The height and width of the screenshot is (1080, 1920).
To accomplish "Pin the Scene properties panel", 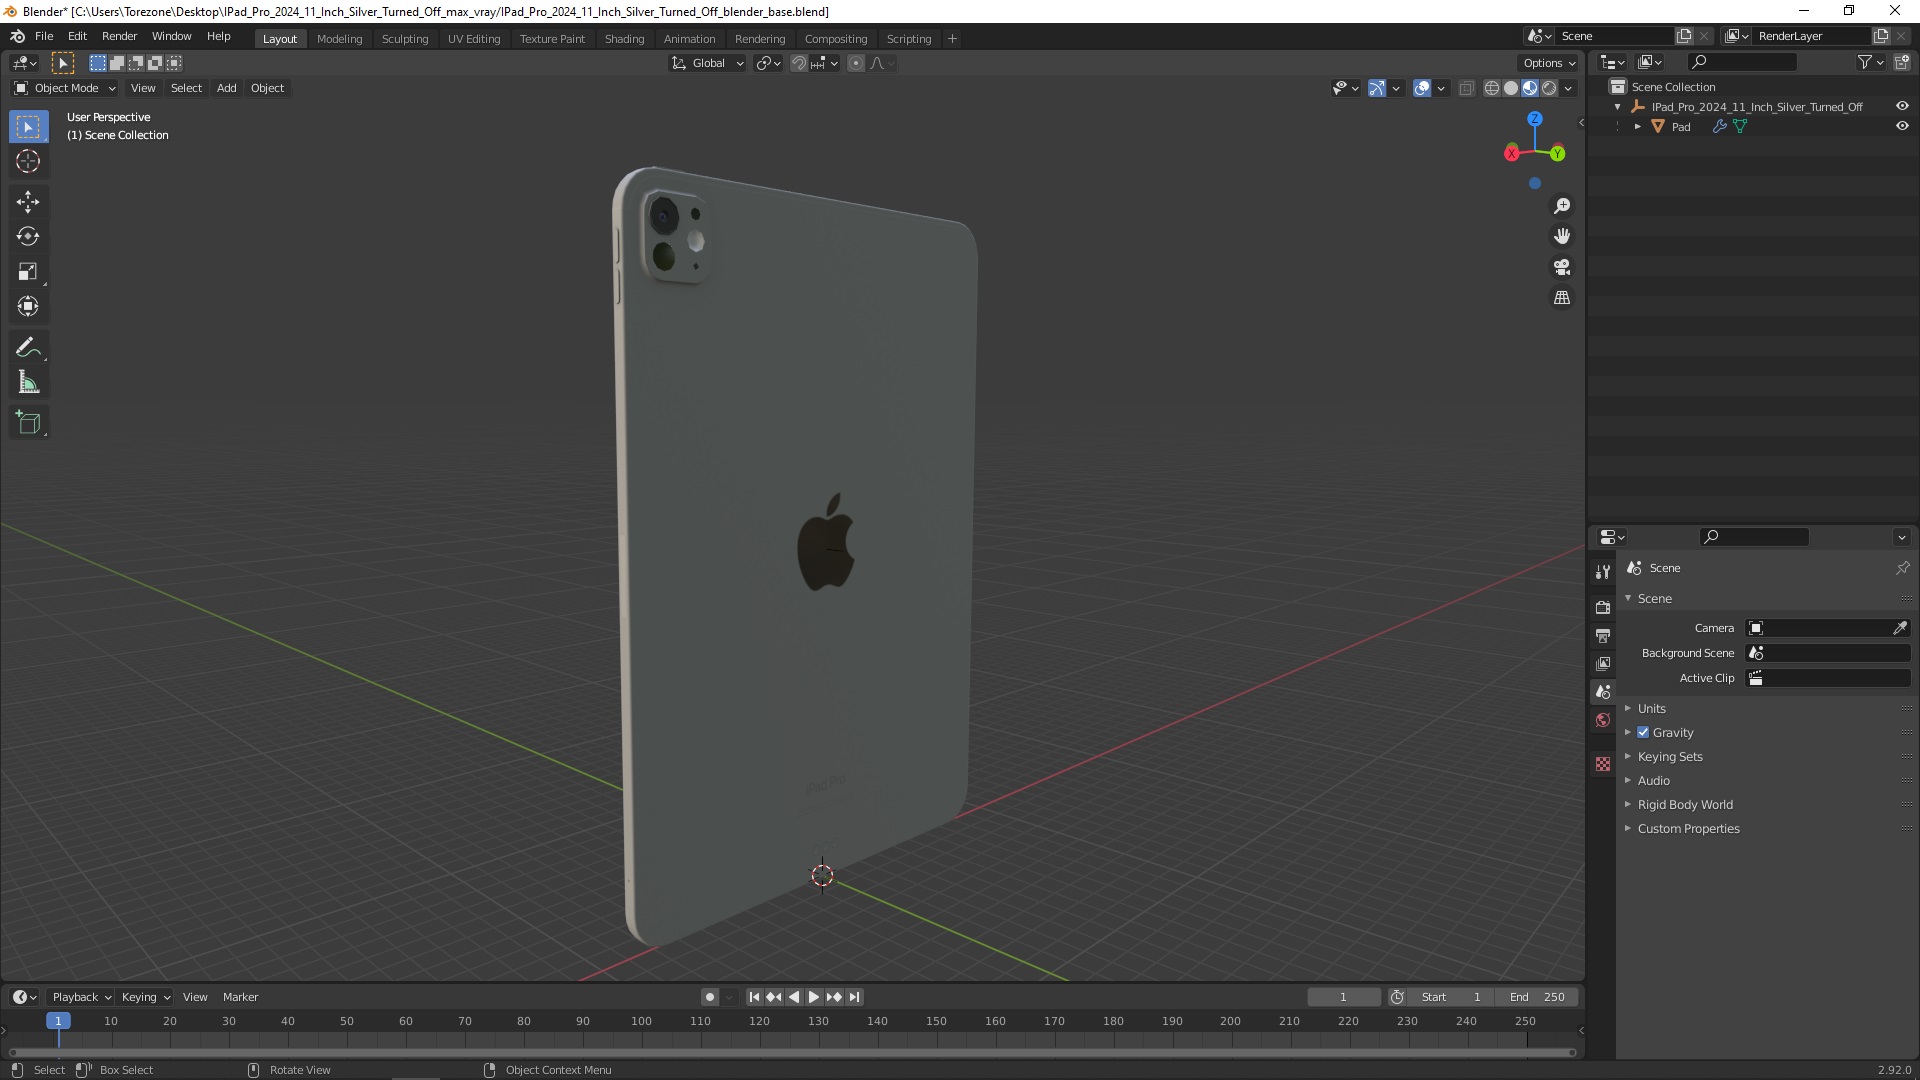I will (x=1902, y=568).
